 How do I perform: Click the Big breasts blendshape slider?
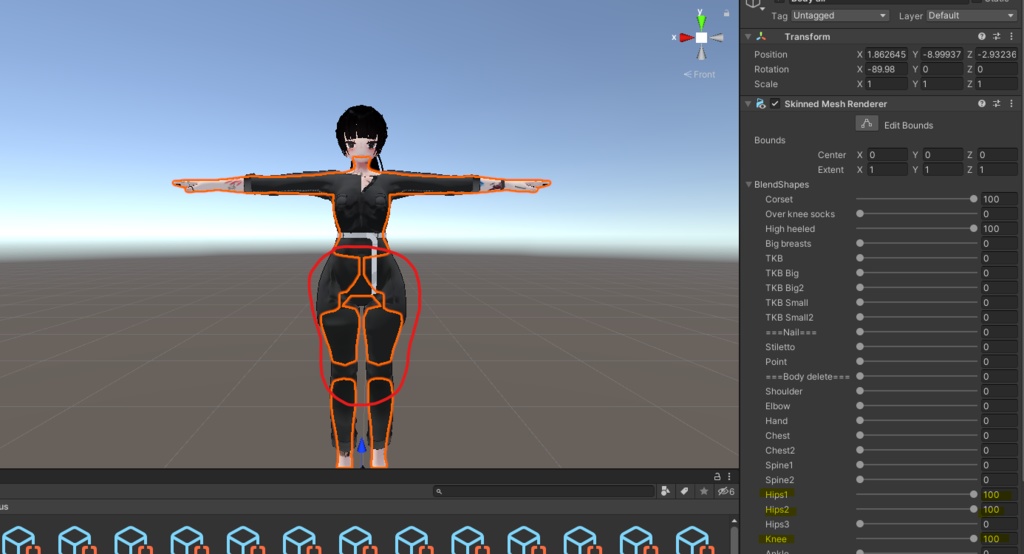[x=916, y=244]
